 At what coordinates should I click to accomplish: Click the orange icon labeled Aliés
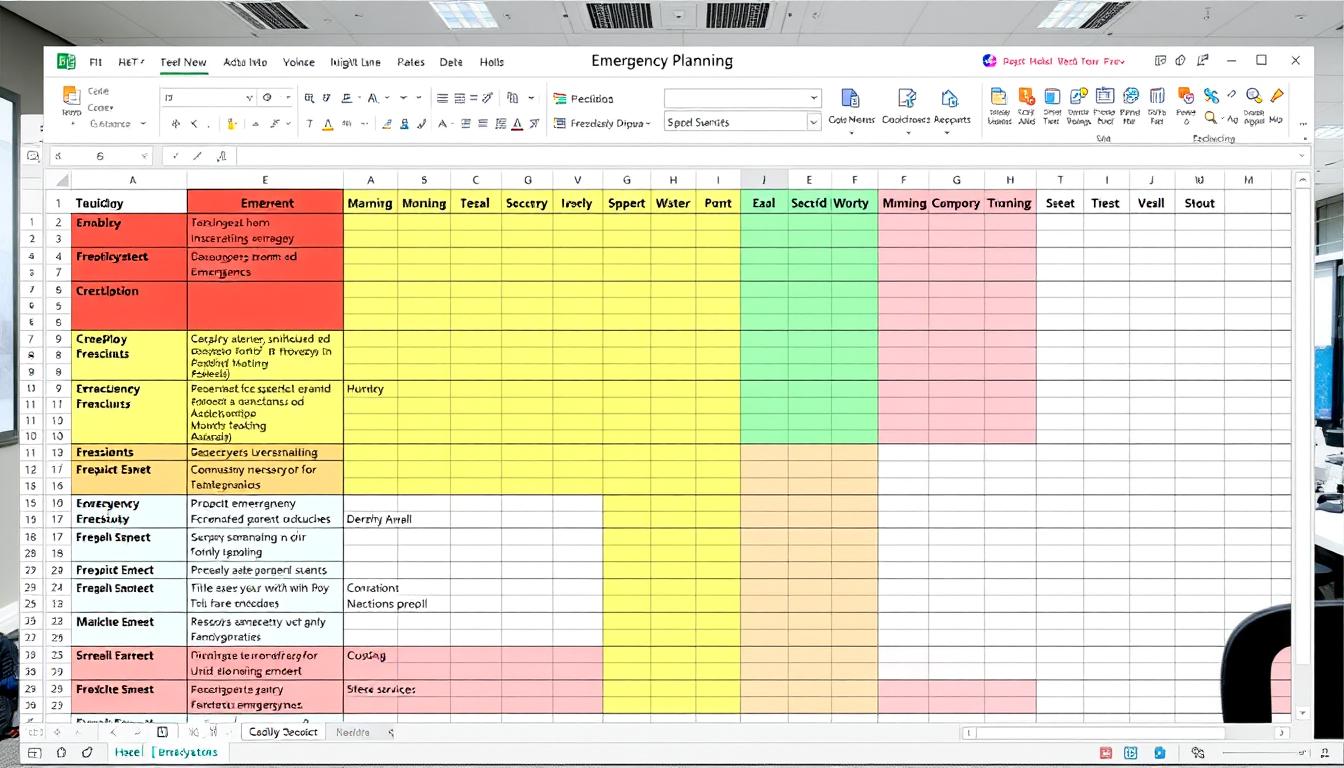click(1026, 96)
